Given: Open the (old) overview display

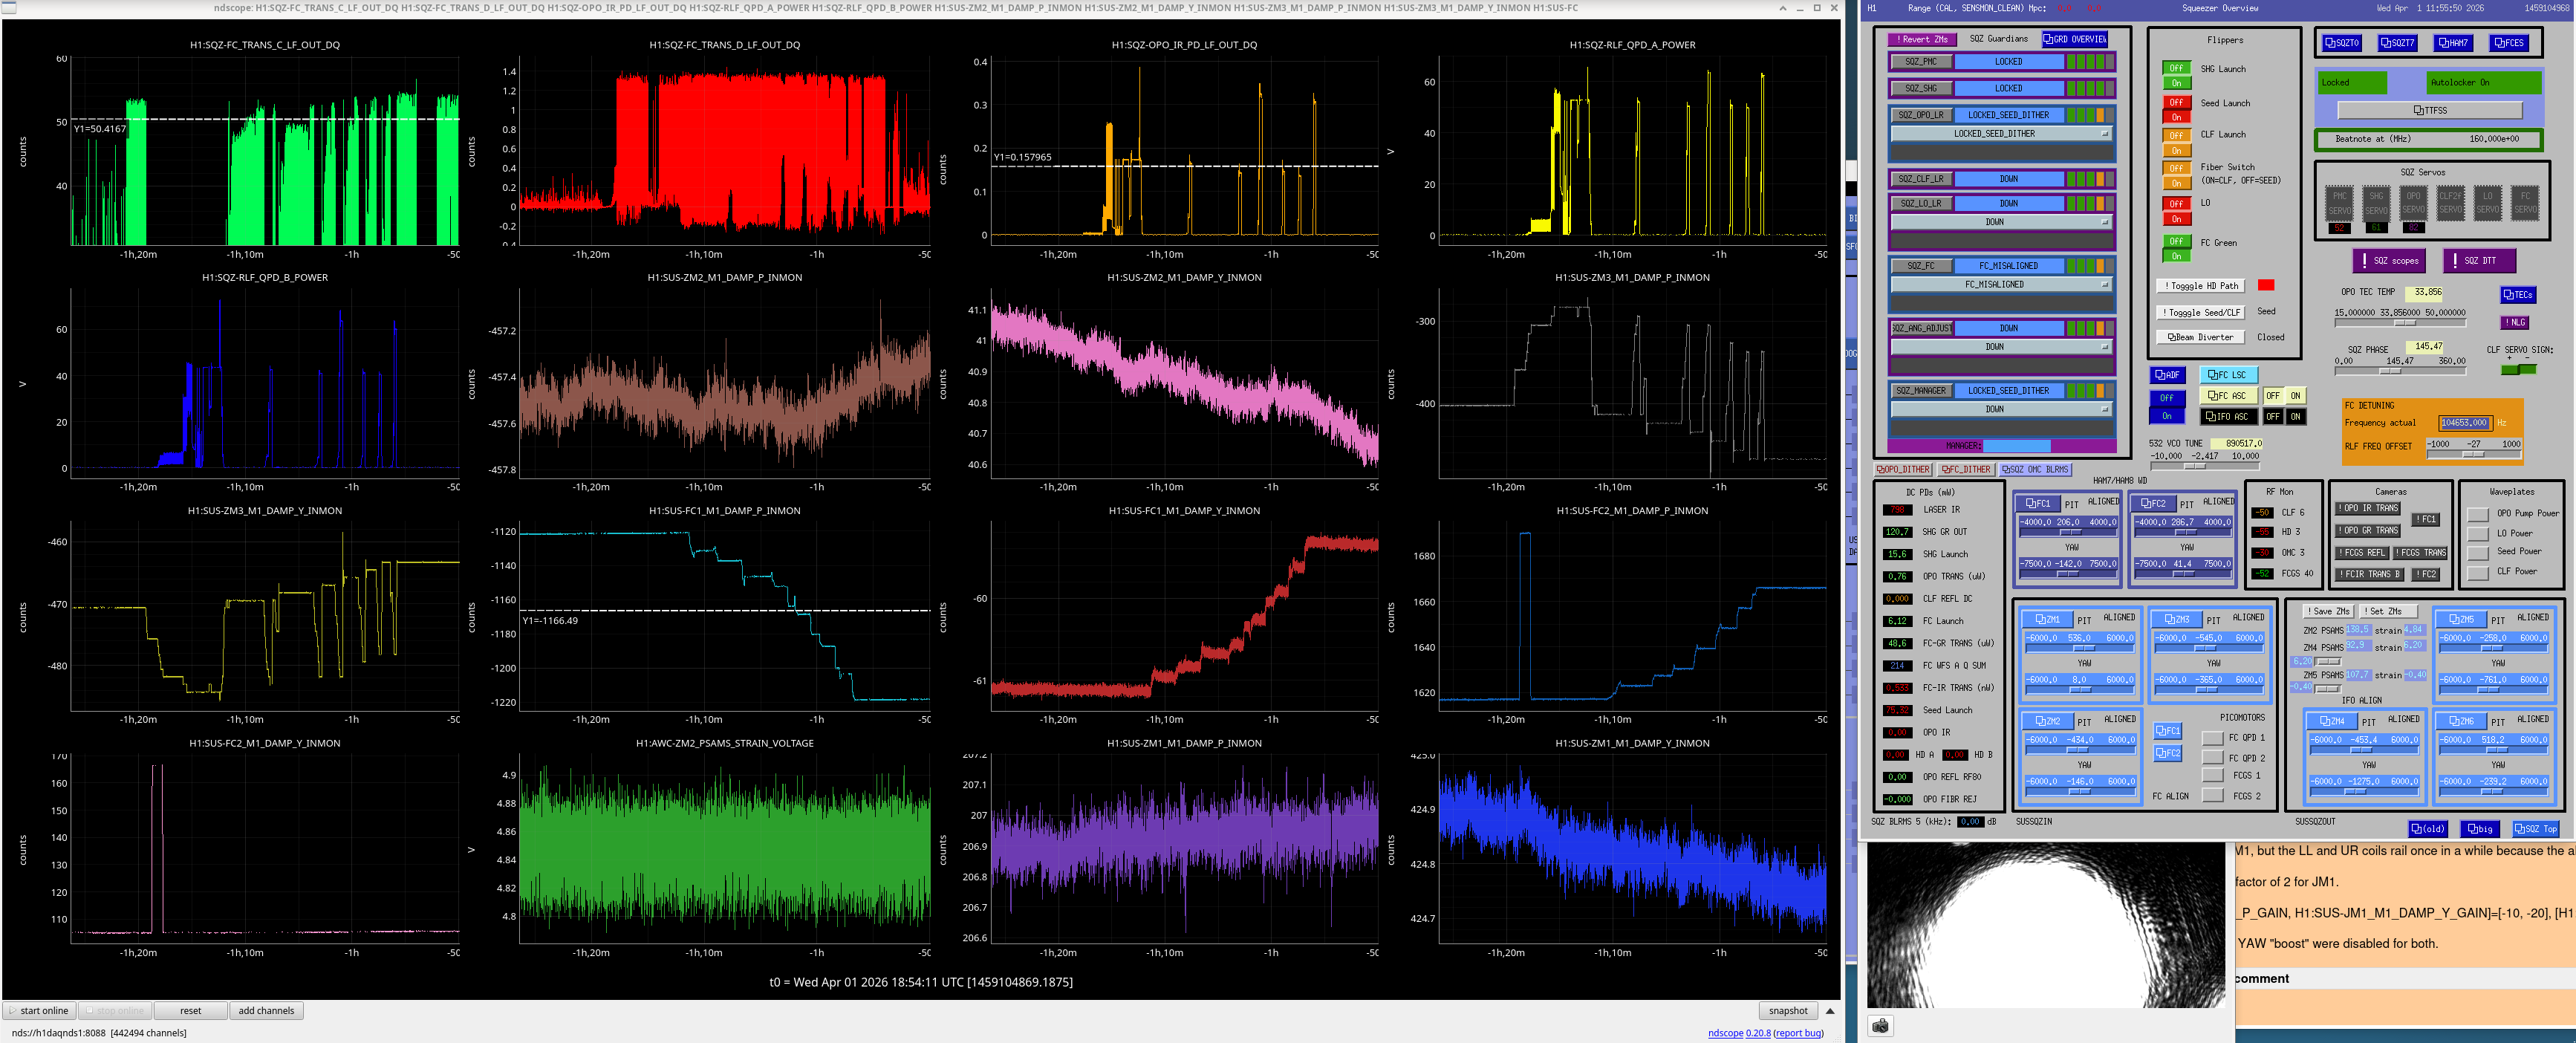Looking at the screenshot, I should click(2427, 829).
